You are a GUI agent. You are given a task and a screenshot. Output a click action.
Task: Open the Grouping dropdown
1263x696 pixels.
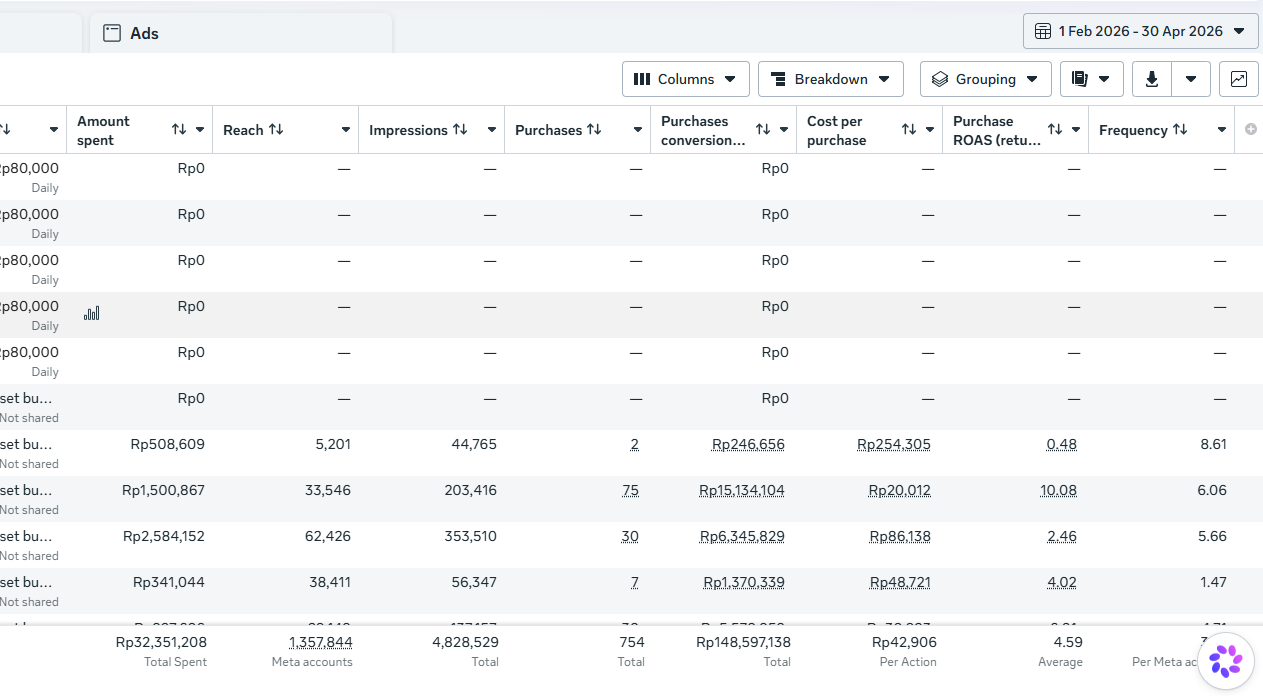point(985,79)
